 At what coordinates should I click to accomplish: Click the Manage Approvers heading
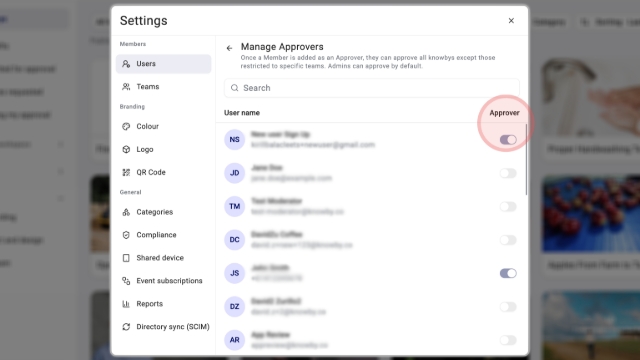tap(282, 47)
